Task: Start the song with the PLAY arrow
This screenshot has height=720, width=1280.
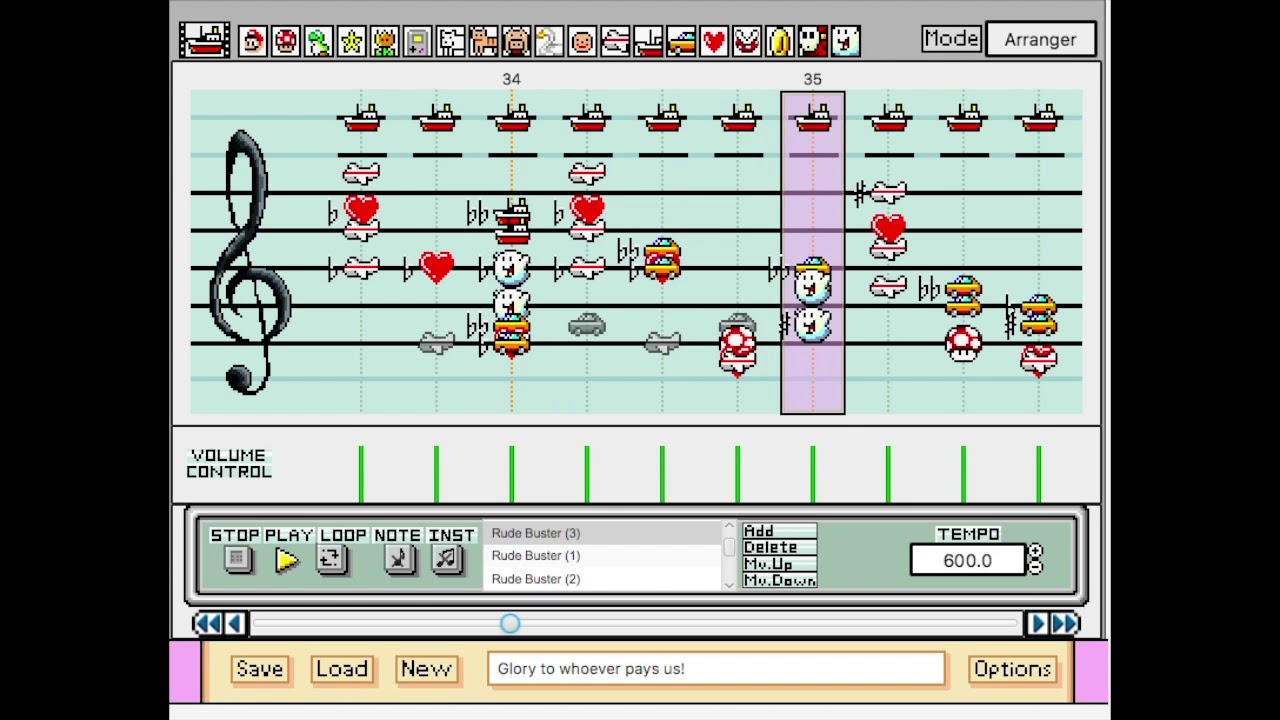Action: [x=287, y=560]
